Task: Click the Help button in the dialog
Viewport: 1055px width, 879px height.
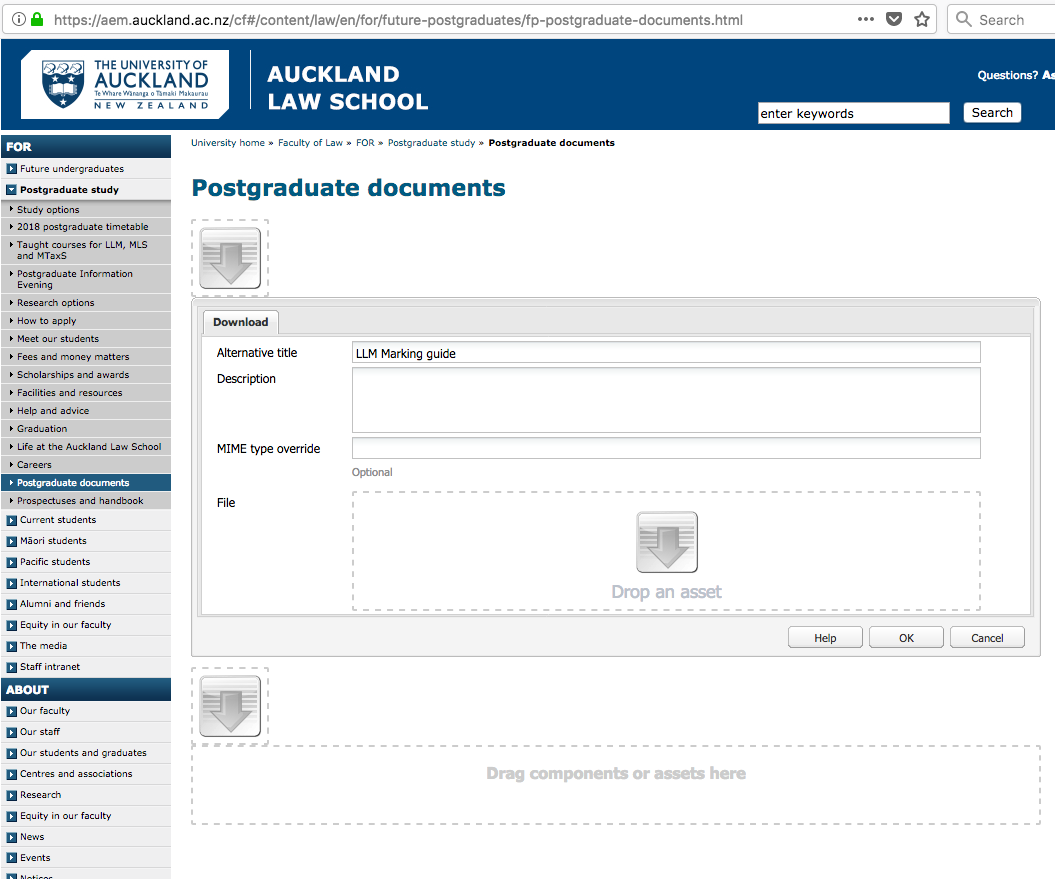Action: (x=825, y=638)
